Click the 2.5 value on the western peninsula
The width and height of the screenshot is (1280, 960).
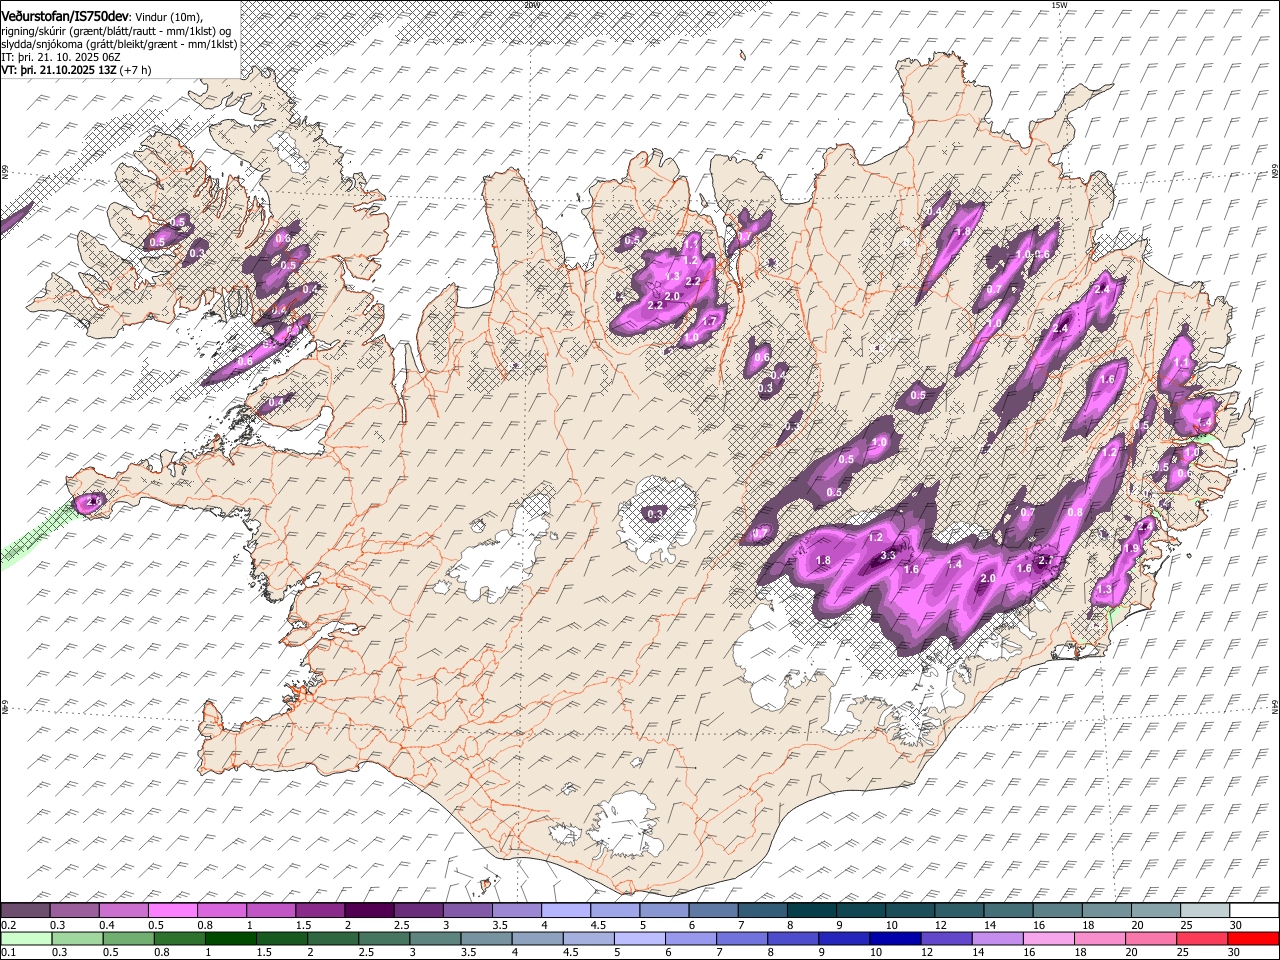point(96,500)
